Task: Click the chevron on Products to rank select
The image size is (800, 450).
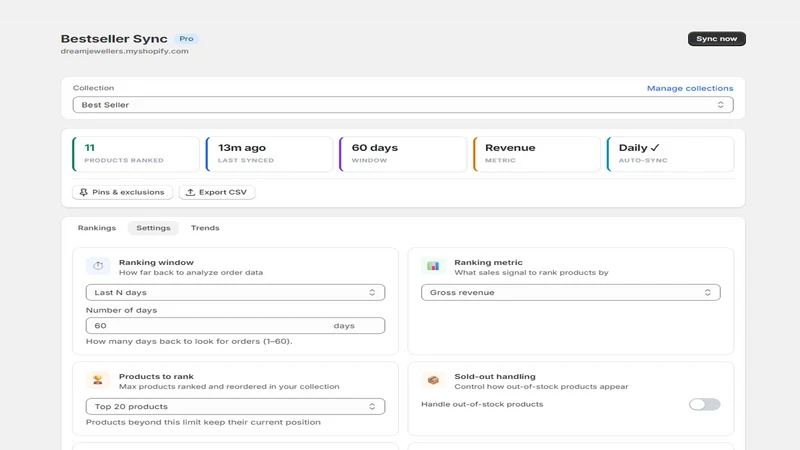Action: pos(372,407)
